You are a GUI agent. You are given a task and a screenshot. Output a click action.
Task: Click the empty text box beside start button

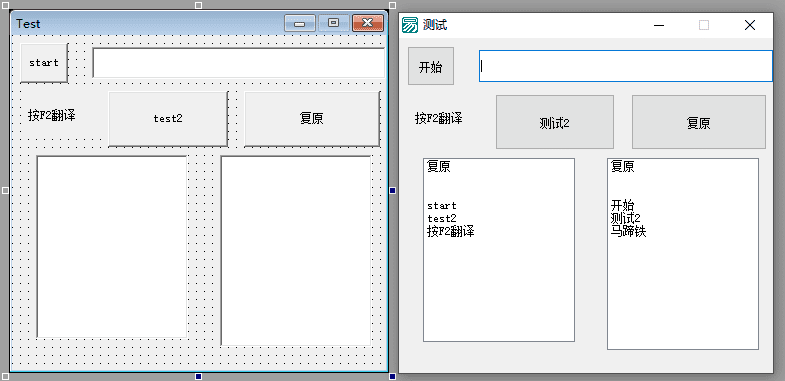pyautogui.click(x=238, y=63)
